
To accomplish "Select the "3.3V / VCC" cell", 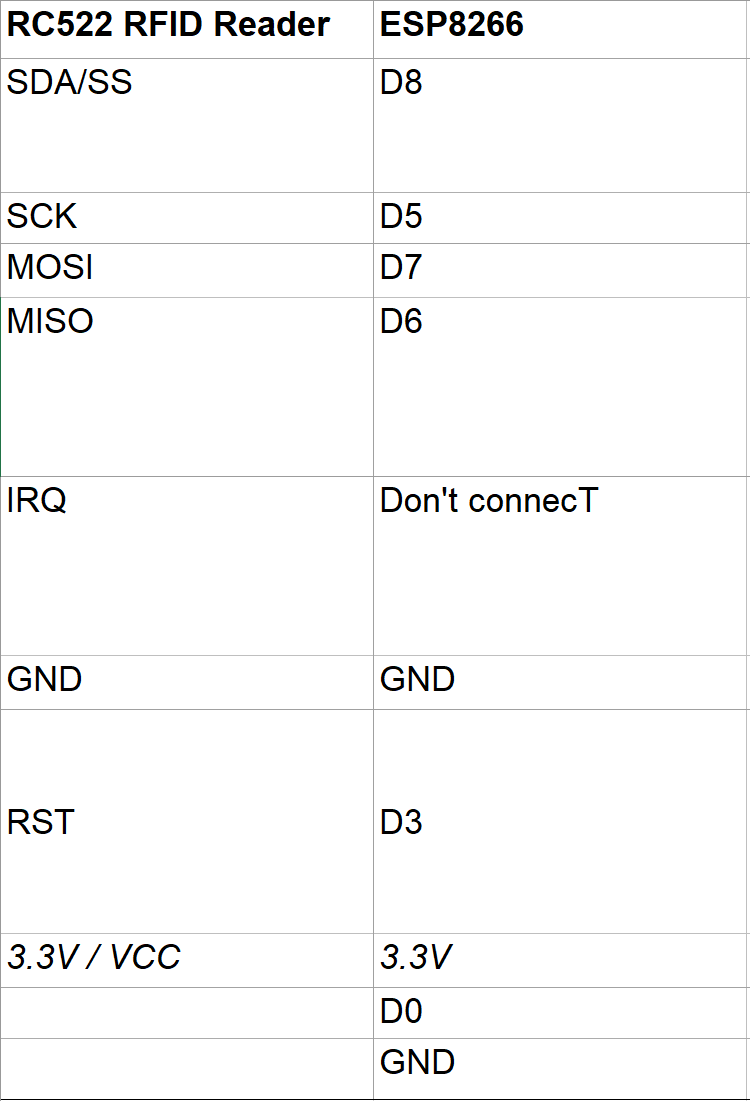I will 94,958.
